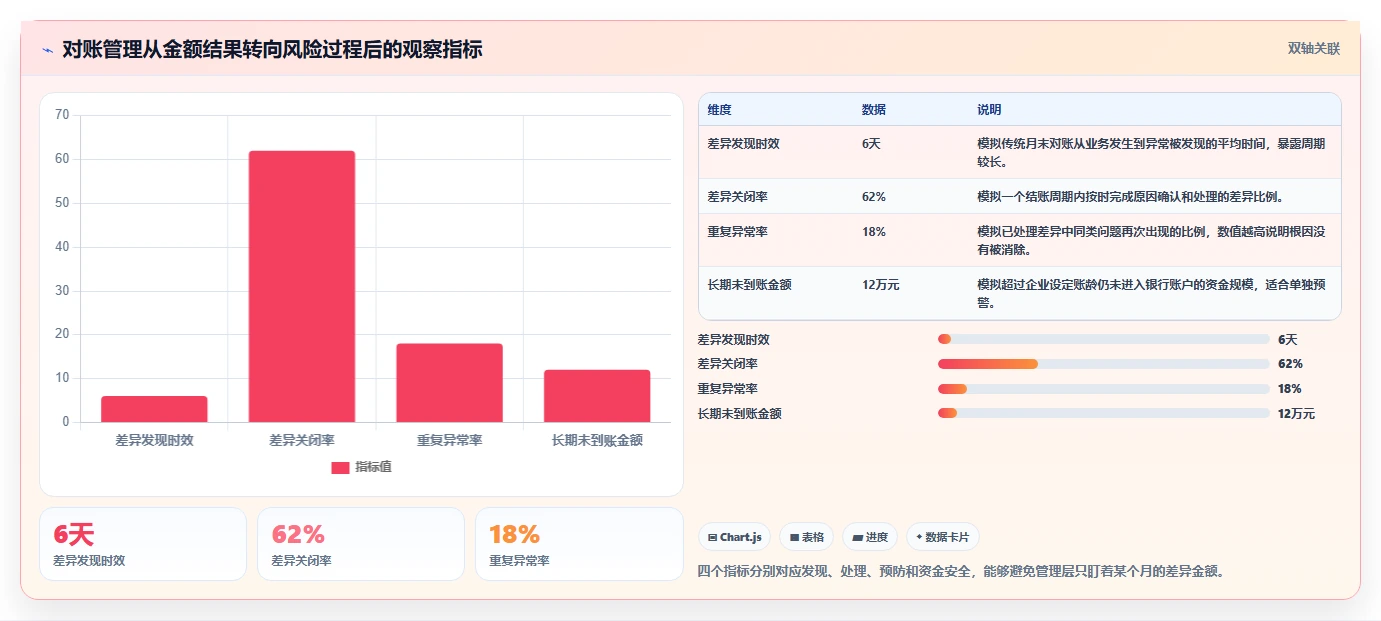
Task: Select the 62% data card
Action: [x=361, y=544]
